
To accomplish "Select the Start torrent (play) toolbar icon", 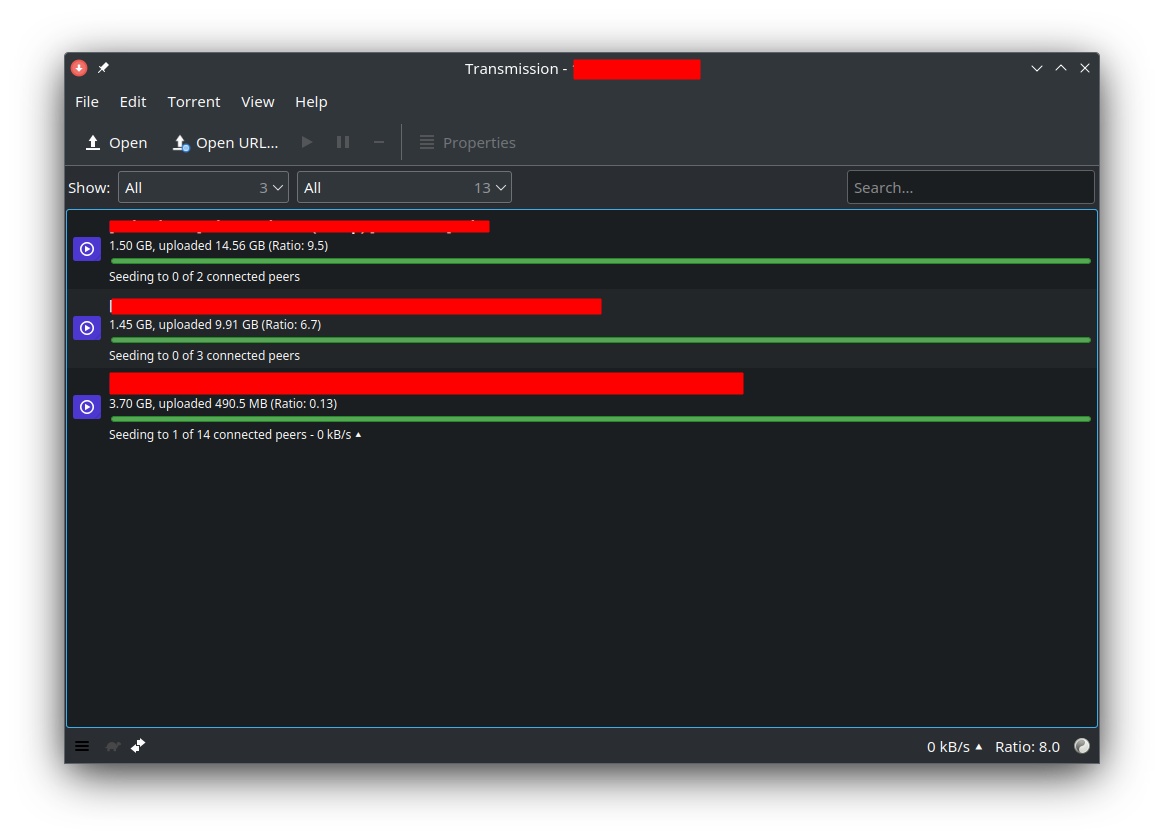I will 306,142.
